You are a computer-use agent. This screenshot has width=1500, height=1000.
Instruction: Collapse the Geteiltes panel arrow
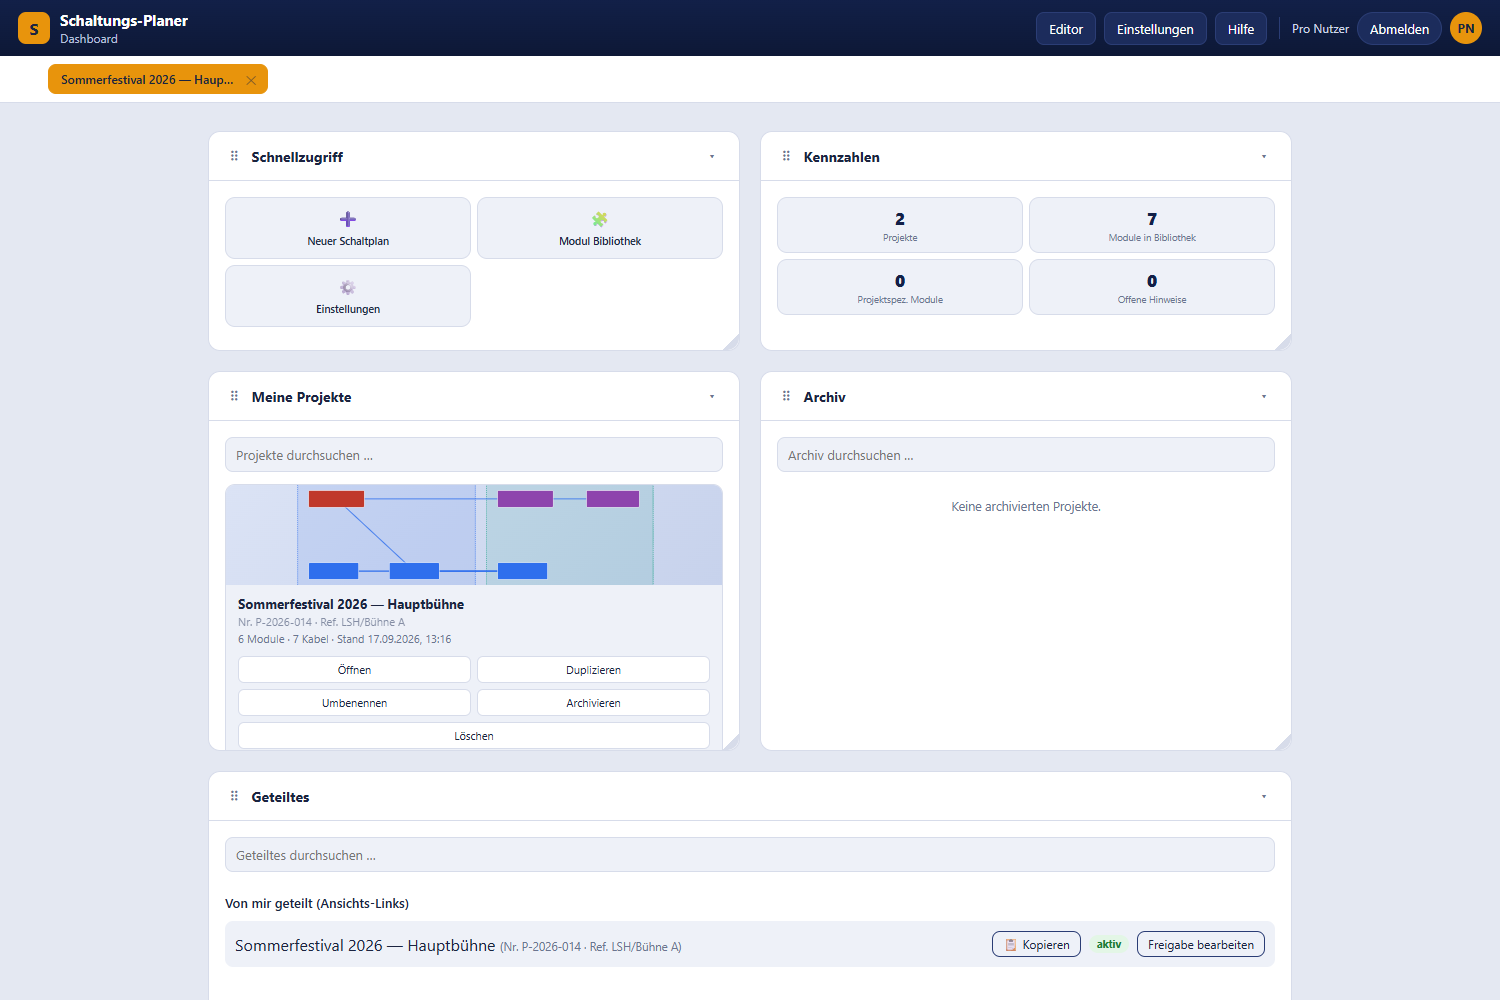tap(1264, 796)
